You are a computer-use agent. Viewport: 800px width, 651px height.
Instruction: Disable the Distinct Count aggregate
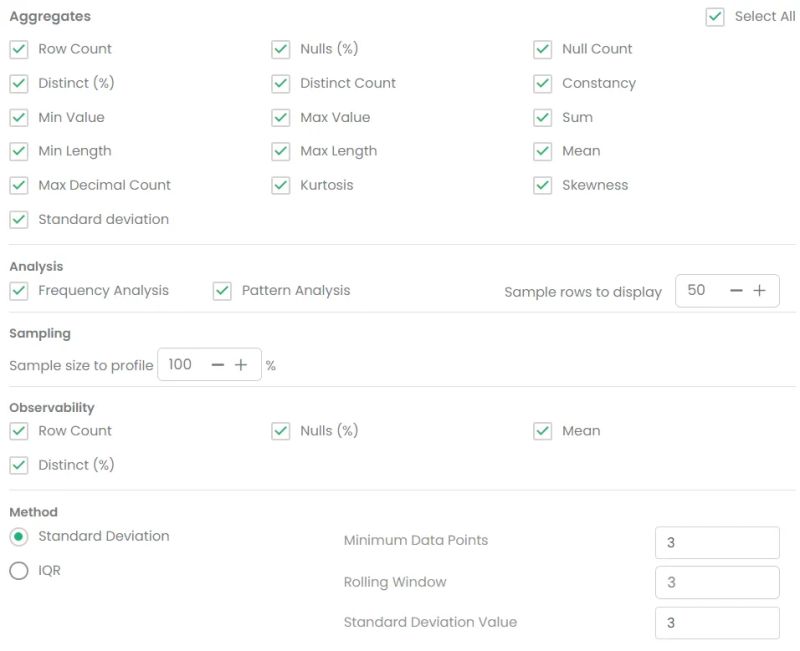click(280, 83)
